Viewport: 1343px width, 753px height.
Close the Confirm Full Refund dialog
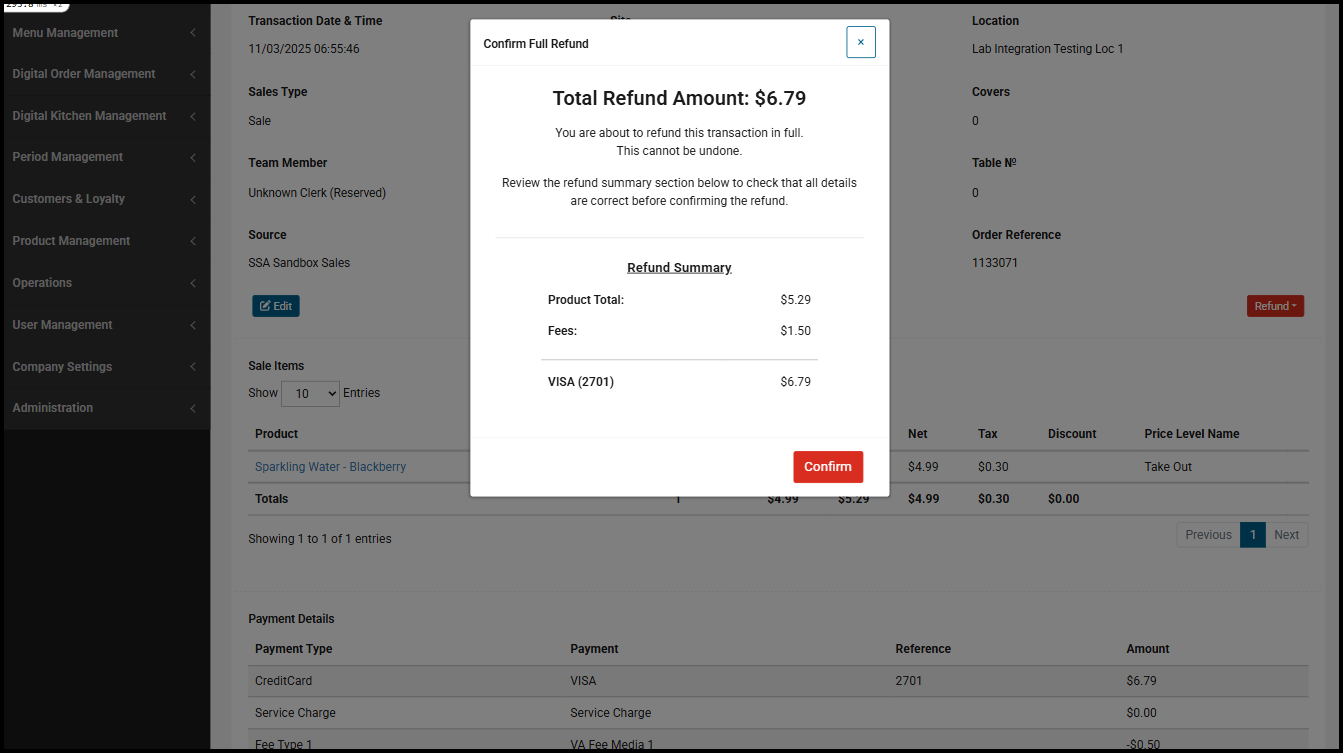(x=860, y=42)
